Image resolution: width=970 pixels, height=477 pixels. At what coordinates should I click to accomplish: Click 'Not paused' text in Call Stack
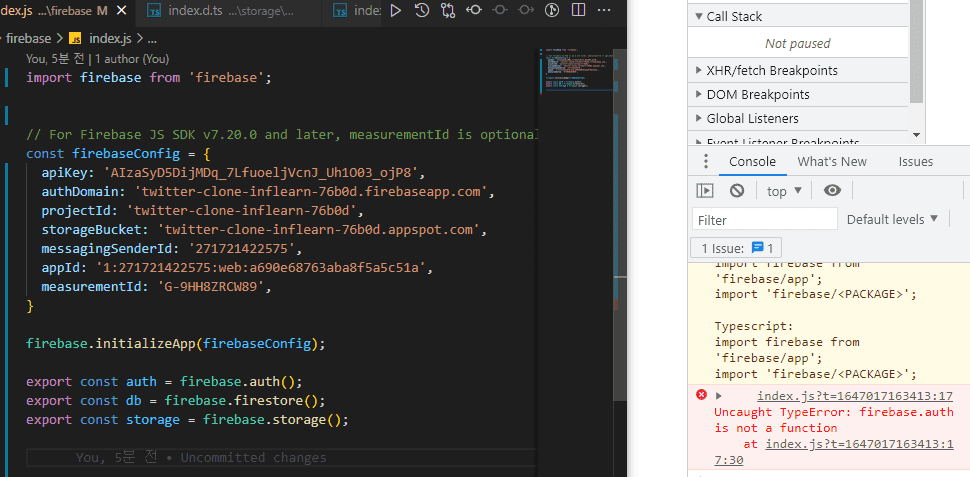point(797,44)
